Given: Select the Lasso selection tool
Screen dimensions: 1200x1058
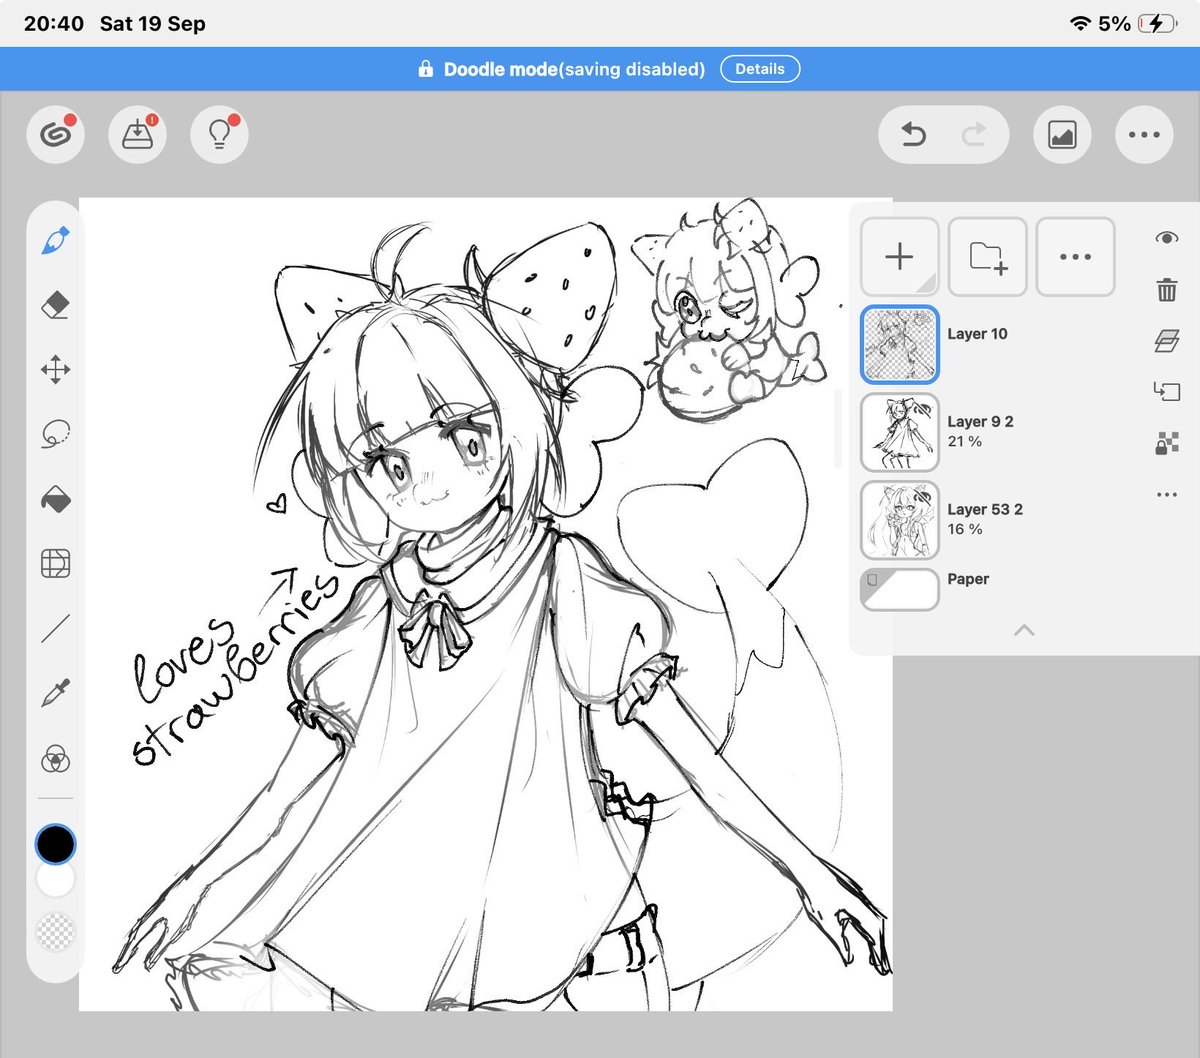Looking at the screenshot, I should point(56,434).
